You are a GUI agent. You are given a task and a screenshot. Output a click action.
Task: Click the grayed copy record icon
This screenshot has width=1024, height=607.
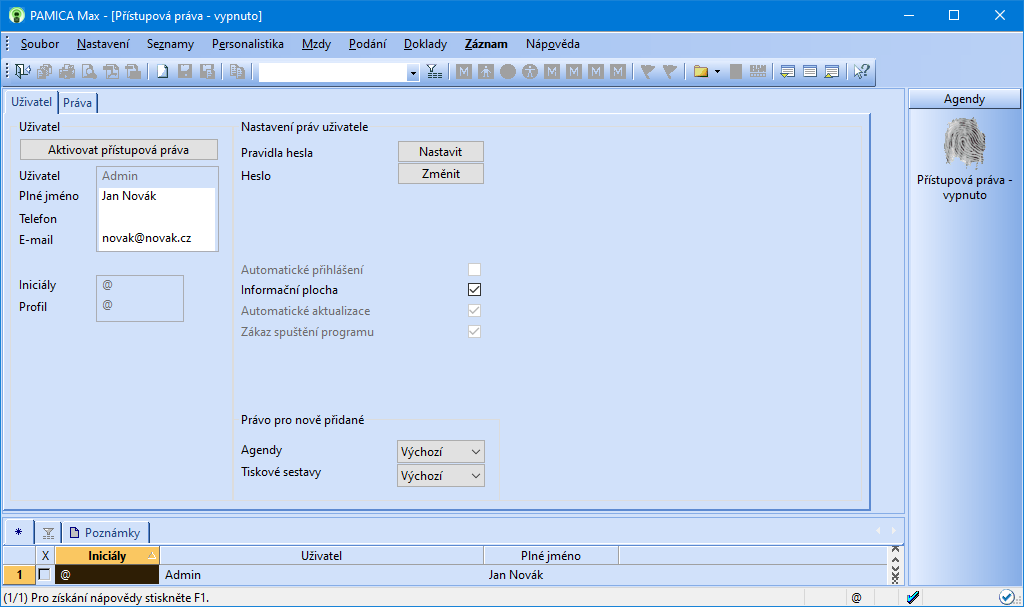point(237,71)
